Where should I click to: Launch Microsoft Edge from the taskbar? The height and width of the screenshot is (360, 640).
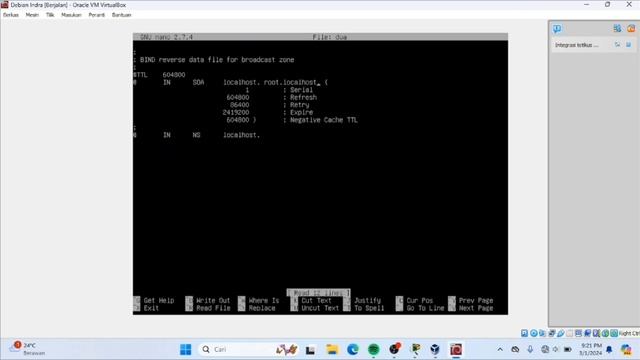(x=353, y=349)
